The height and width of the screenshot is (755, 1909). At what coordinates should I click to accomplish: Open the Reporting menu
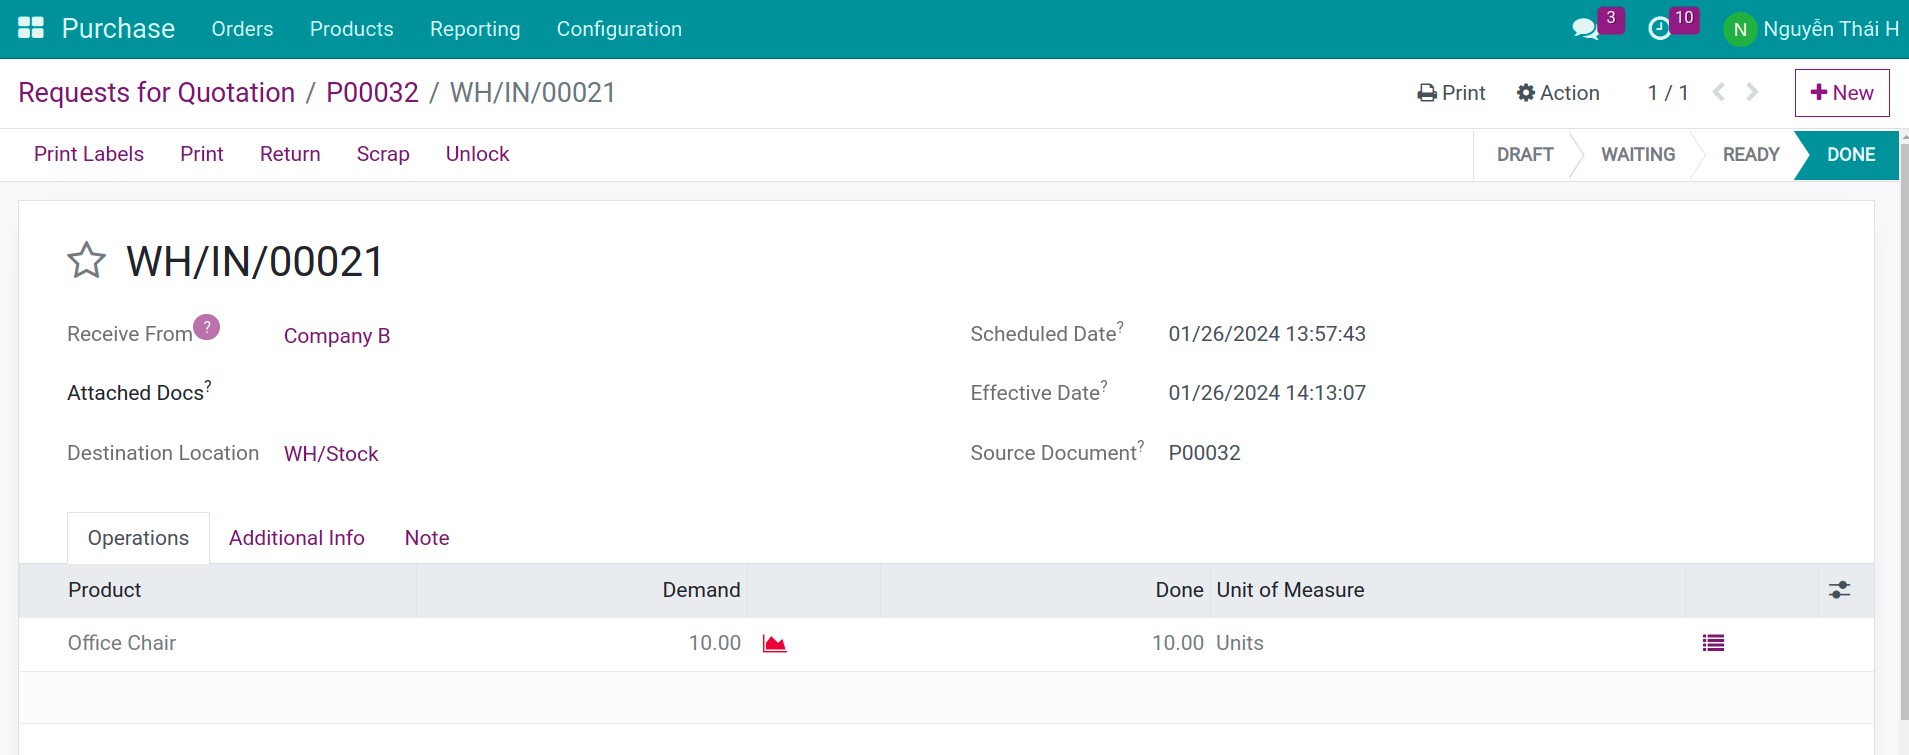[475, 29]
